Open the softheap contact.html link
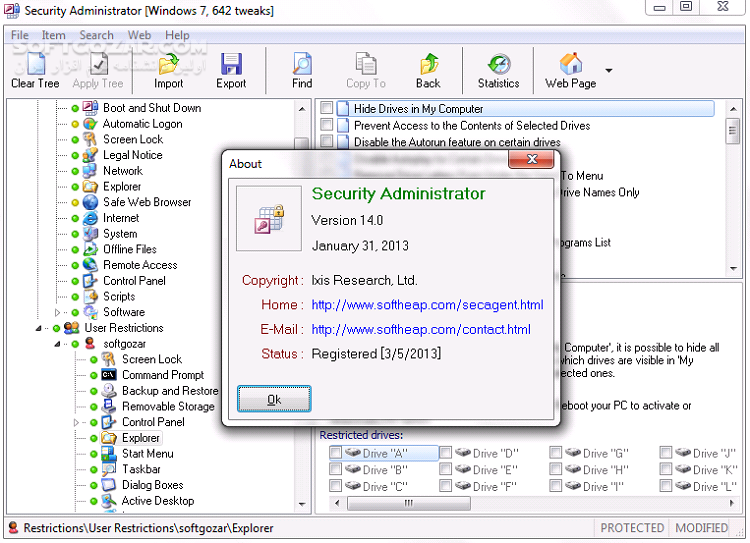 (421, 329)
